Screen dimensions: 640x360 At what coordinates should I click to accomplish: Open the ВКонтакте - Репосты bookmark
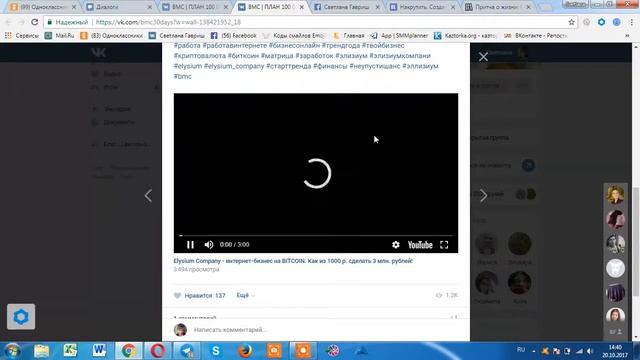(536, 36)
